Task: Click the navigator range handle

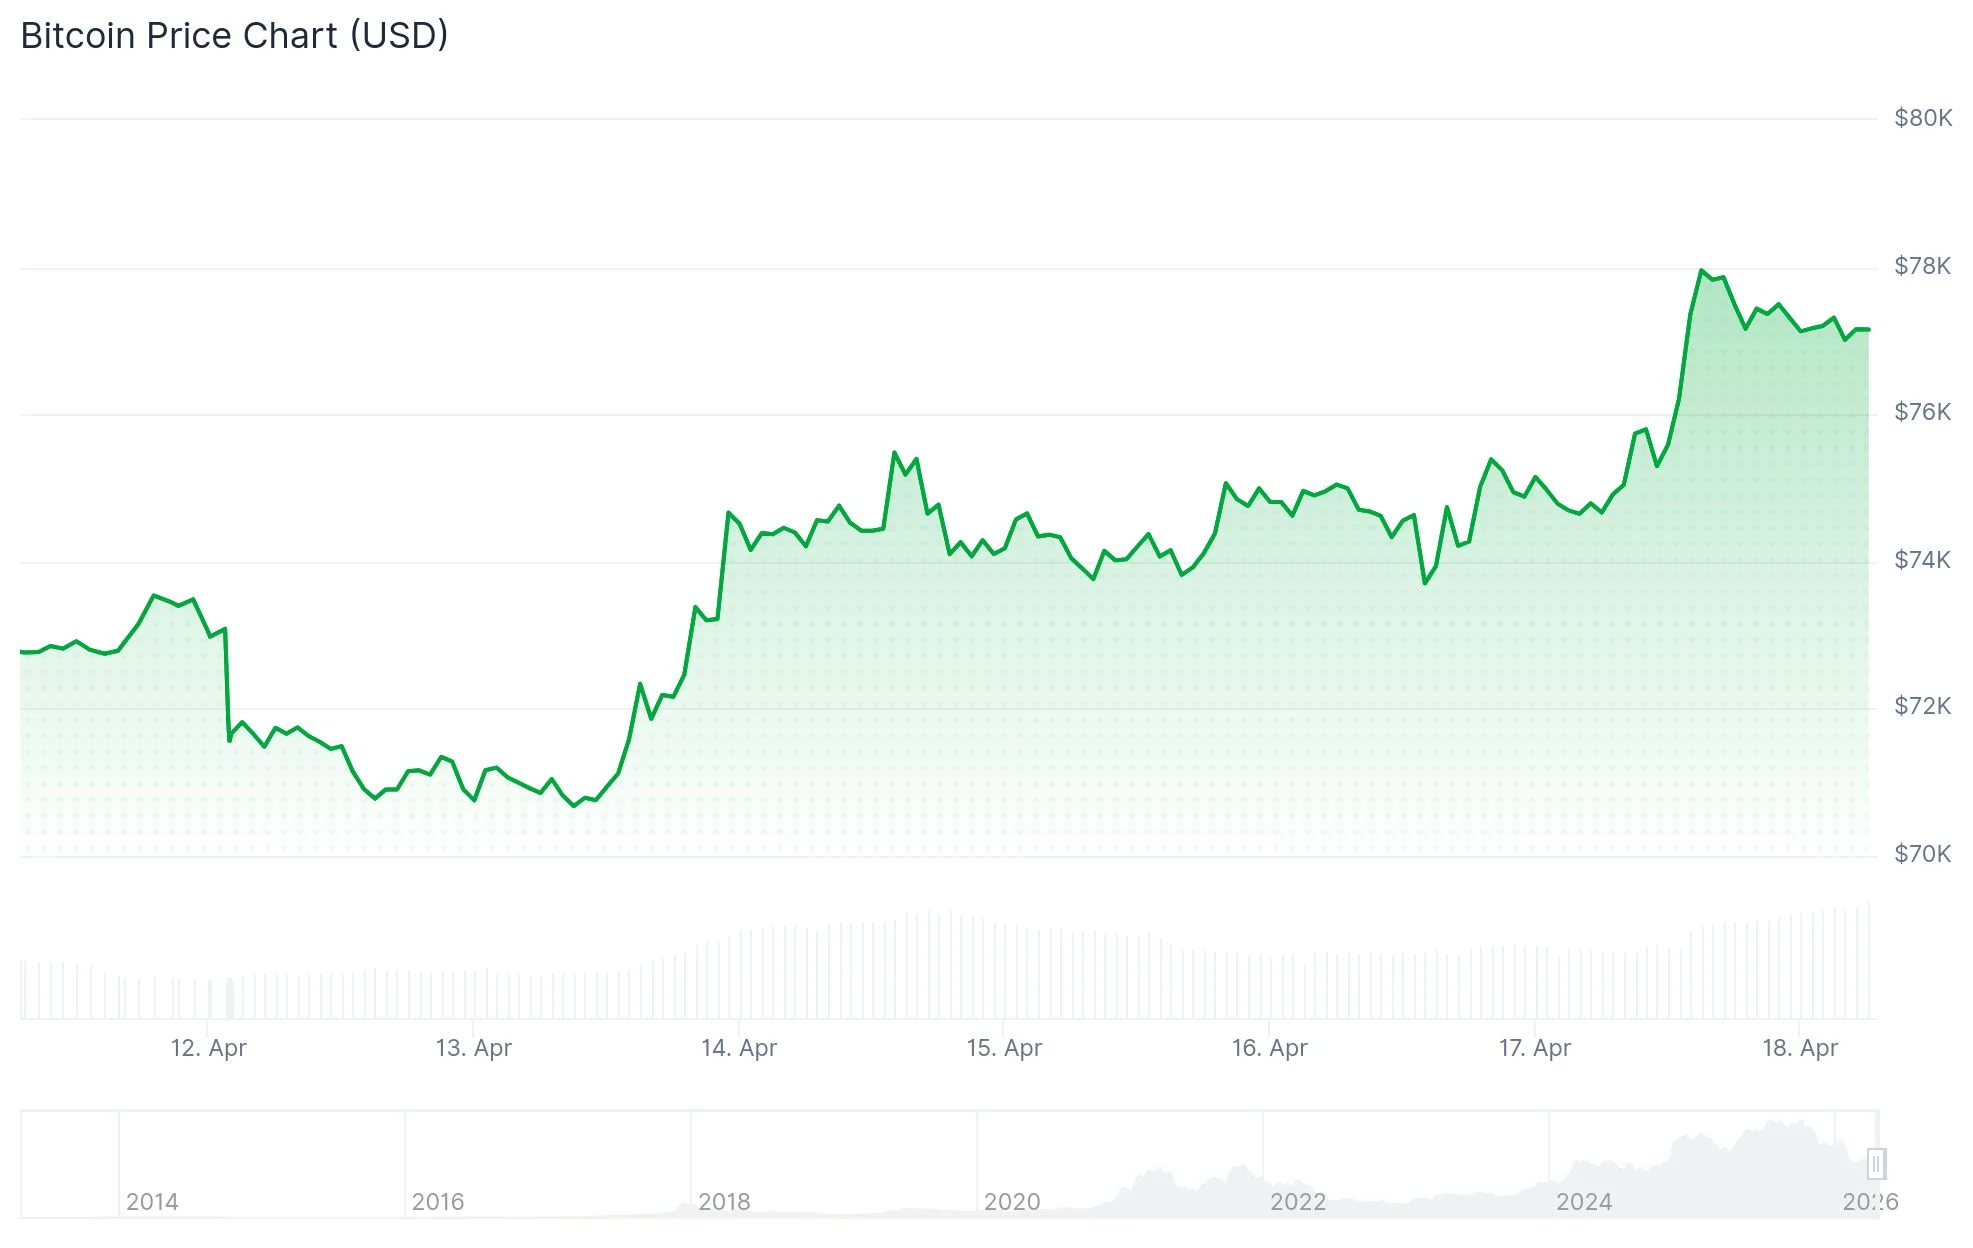Action: pos(1876,1164)
